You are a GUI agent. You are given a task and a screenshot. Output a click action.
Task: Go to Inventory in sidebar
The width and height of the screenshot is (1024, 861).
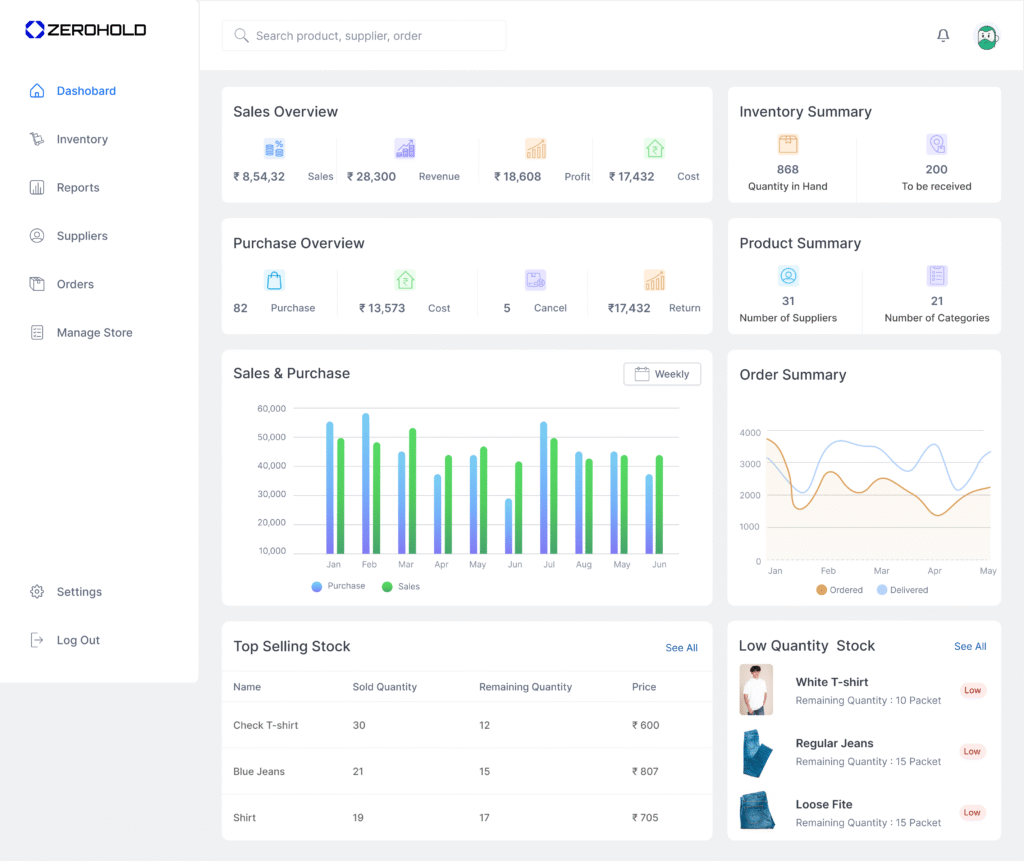pyautogui.click(x=82, y=139)
